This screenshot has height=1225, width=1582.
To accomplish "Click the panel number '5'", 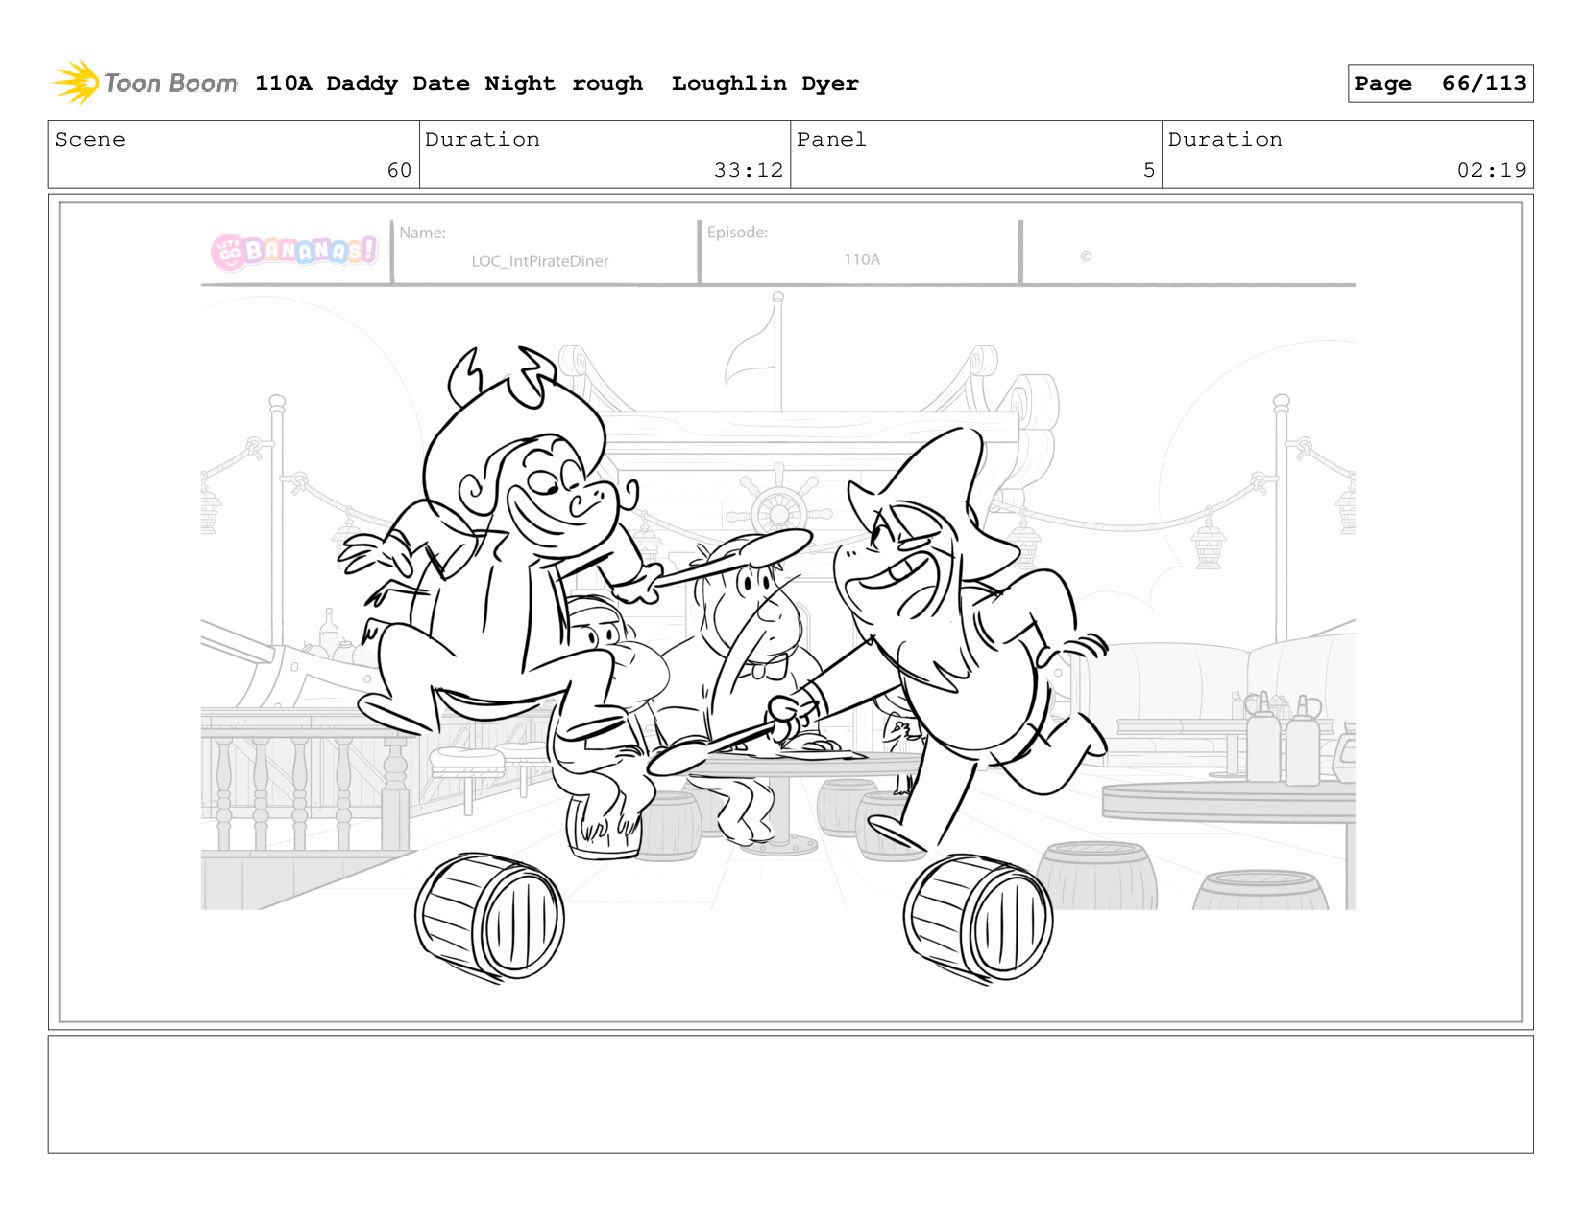I will 1149,170.
